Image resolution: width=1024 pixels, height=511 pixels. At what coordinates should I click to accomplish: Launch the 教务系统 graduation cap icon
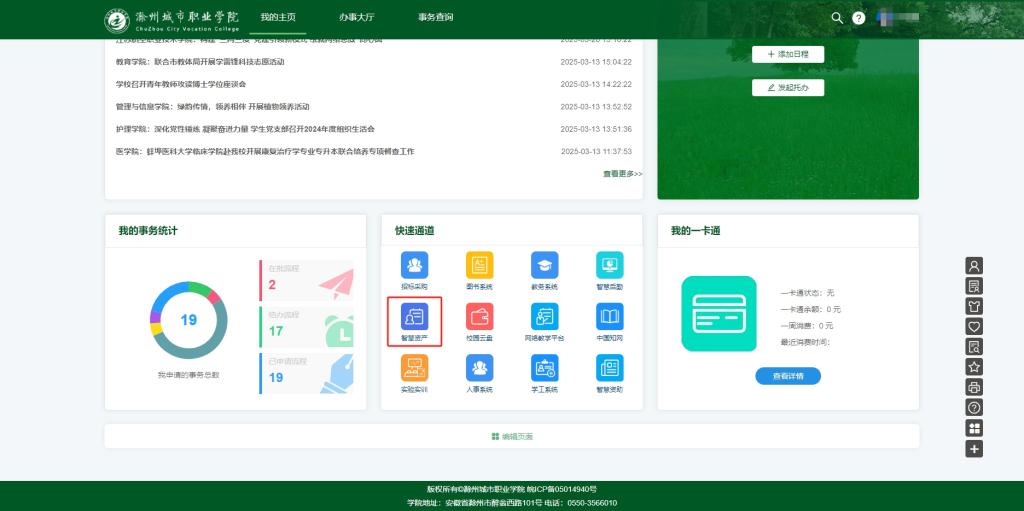point(544,265)
